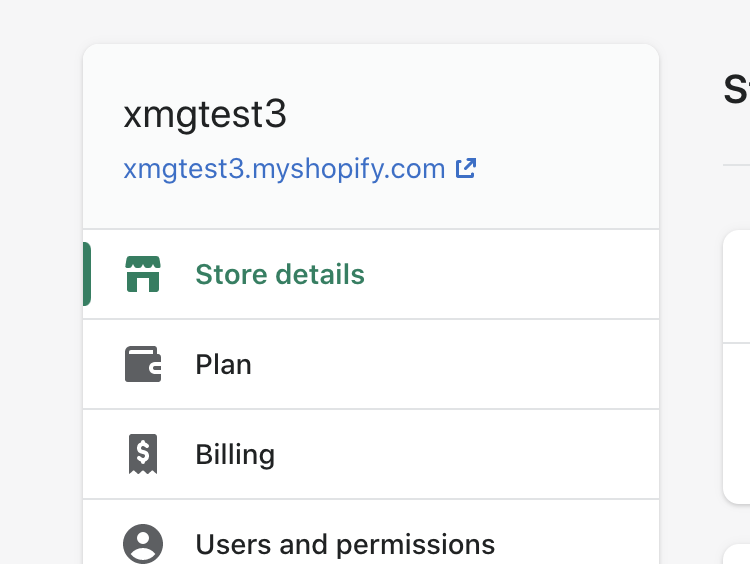Image resolution: width=750 pixels, height=564 pixels.
Task: Open the Plan settings section
Action: coord(223,365)
